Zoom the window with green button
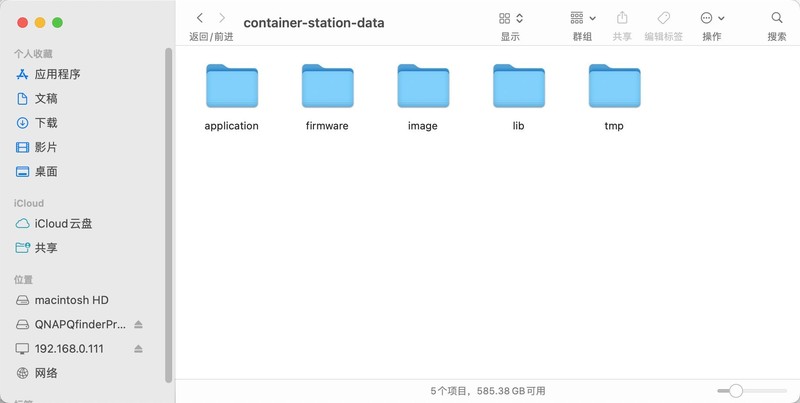Viewport: 800px width, 403px height. pos(57,22)
